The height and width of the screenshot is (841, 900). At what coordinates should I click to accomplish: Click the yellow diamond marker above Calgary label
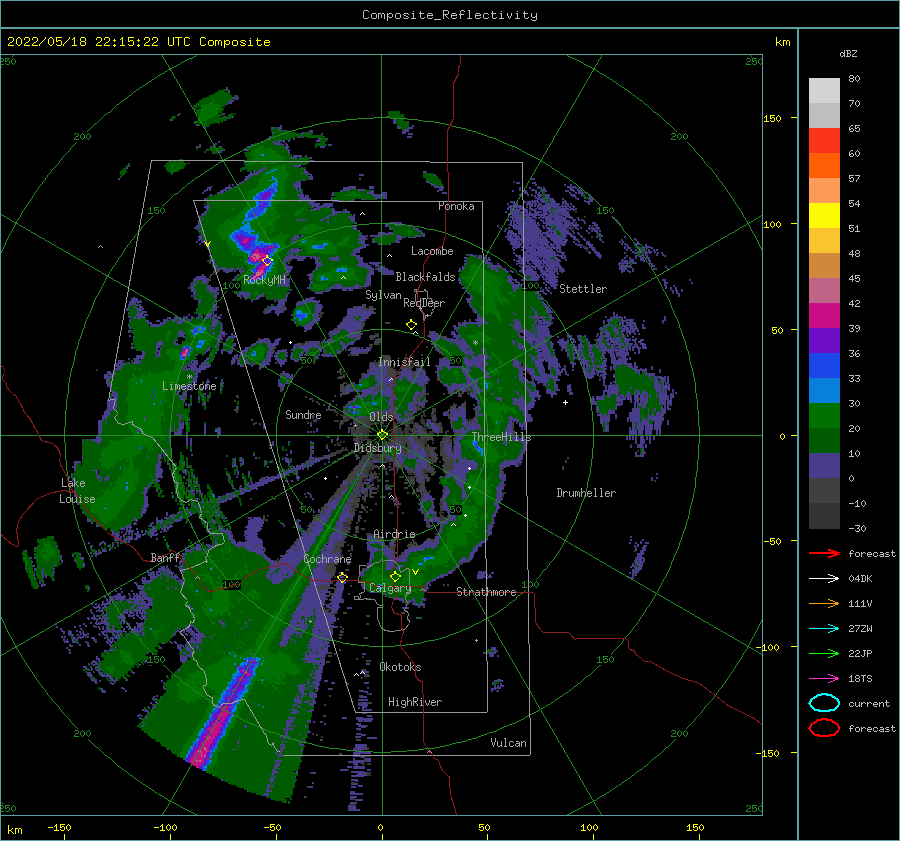pyautogui.click(x=395, y=576)
